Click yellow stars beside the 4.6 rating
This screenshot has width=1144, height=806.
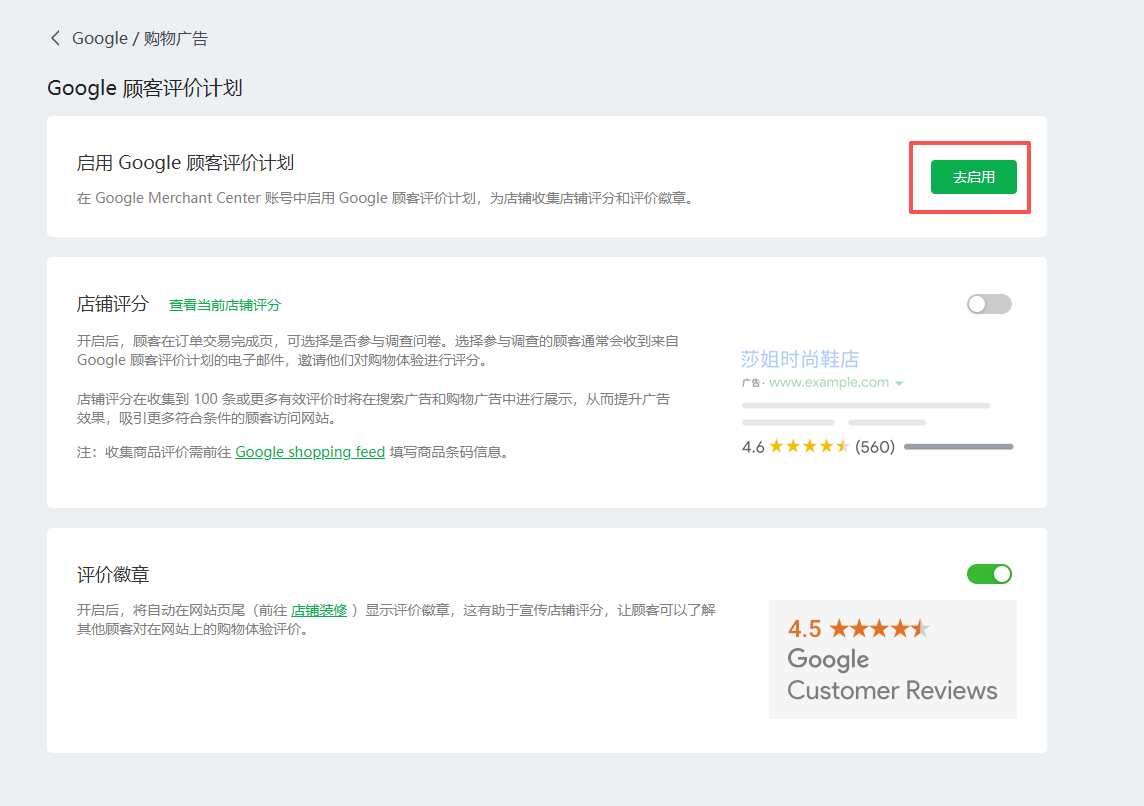click(809, 447)
